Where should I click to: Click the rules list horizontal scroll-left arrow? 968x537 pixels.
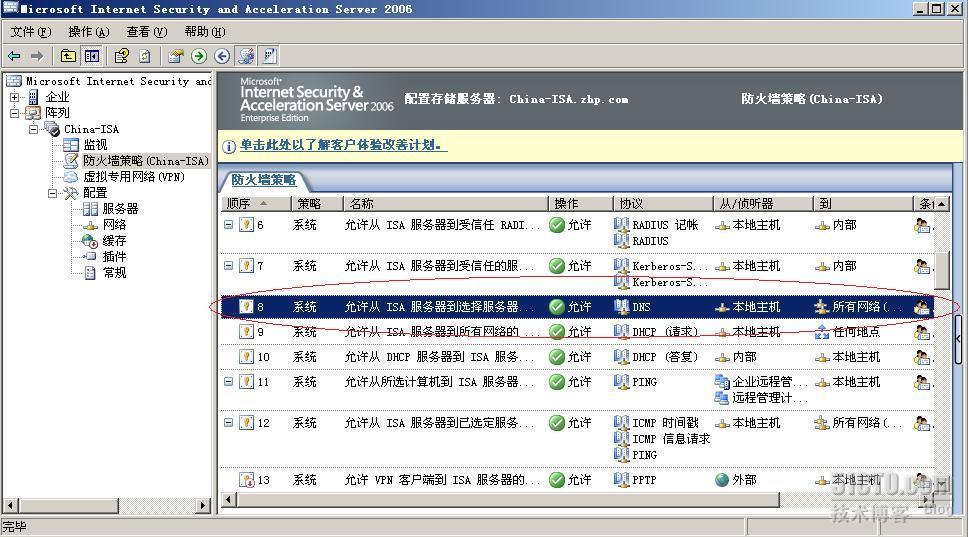click(228, 499)
